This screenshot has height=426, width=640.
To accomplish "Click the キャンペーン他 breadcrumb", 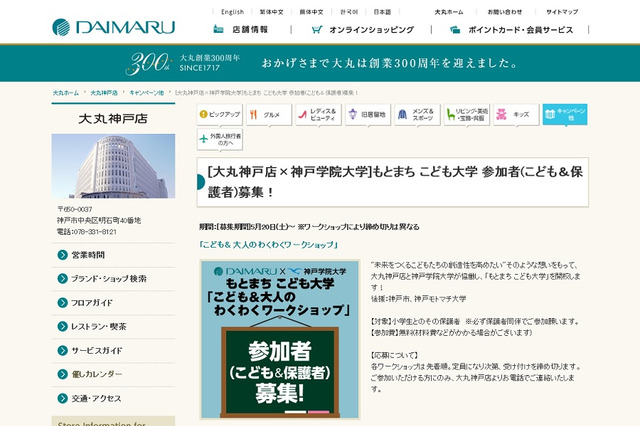I will pyautogui.click(x=147, y=93).
